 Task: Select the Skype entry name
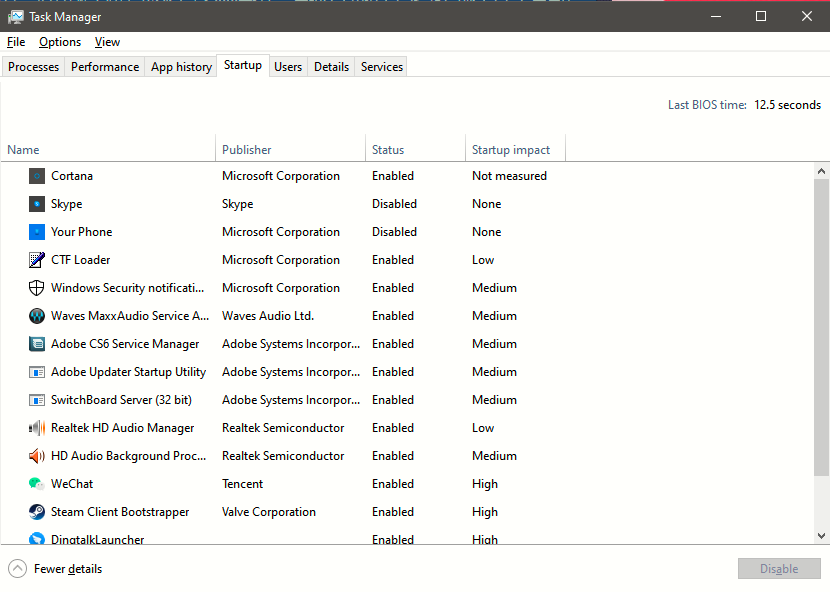pos(67,204)
